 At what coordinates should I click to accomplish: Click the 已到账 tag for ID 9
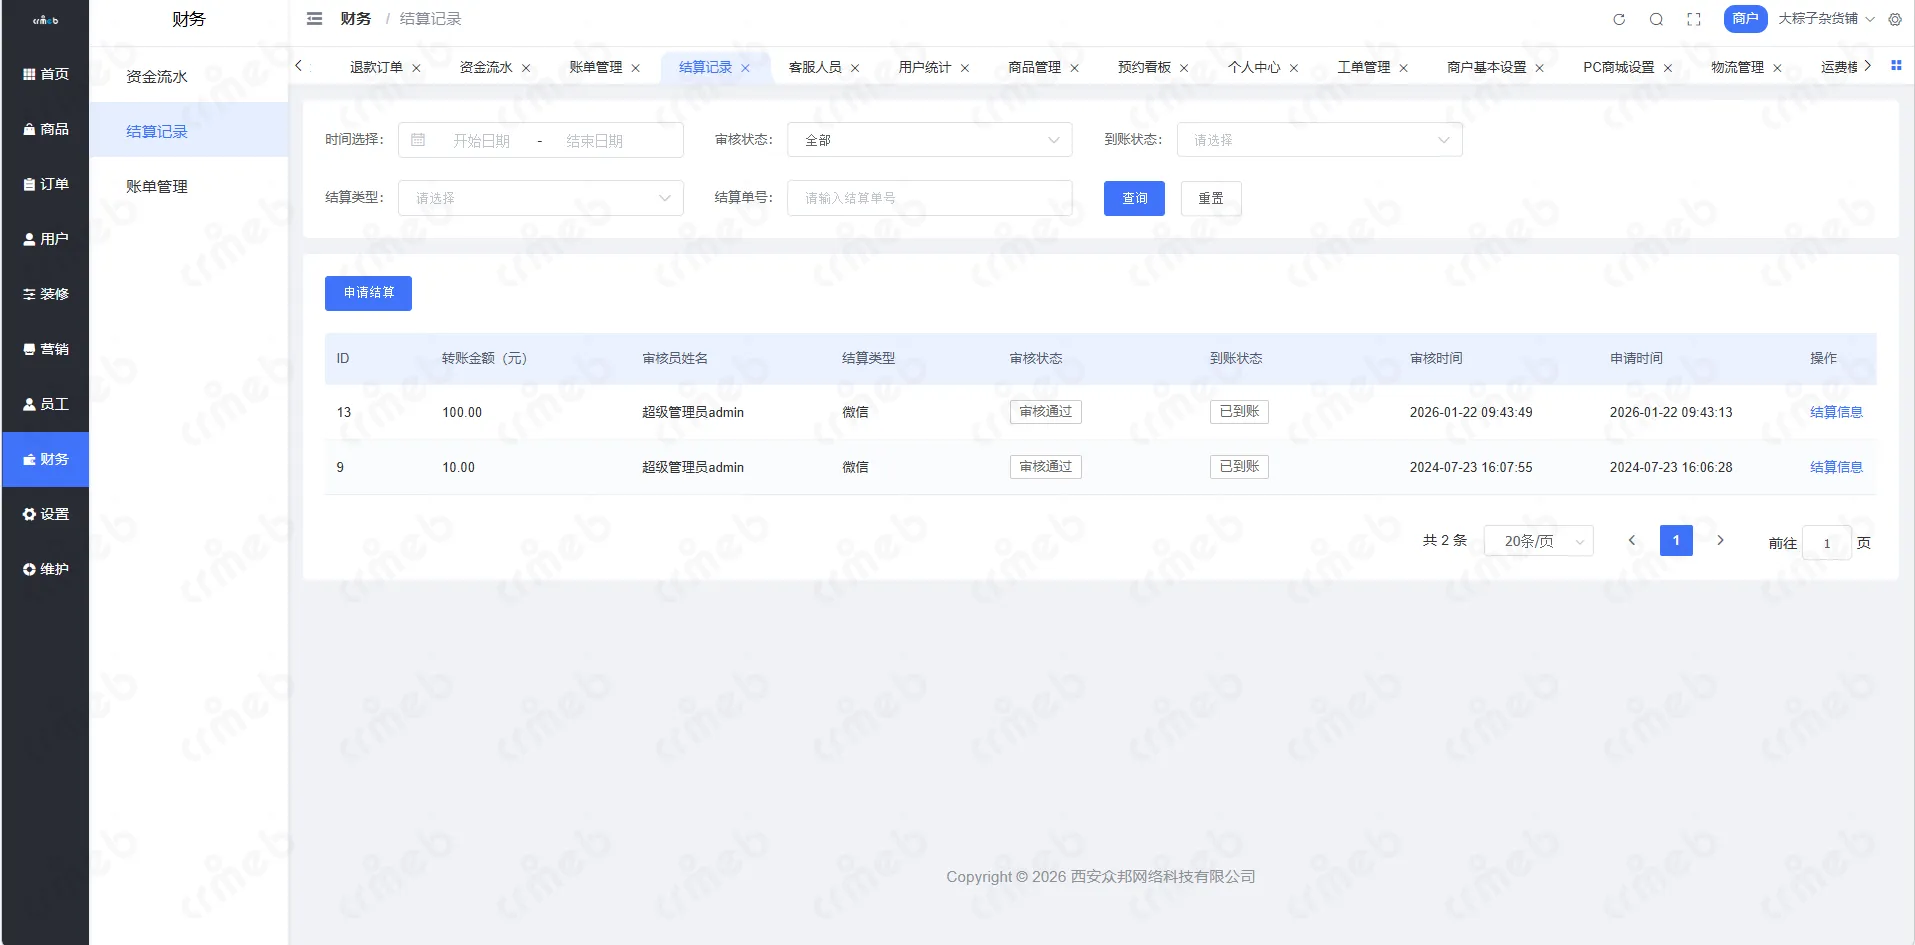(1239, 467)
